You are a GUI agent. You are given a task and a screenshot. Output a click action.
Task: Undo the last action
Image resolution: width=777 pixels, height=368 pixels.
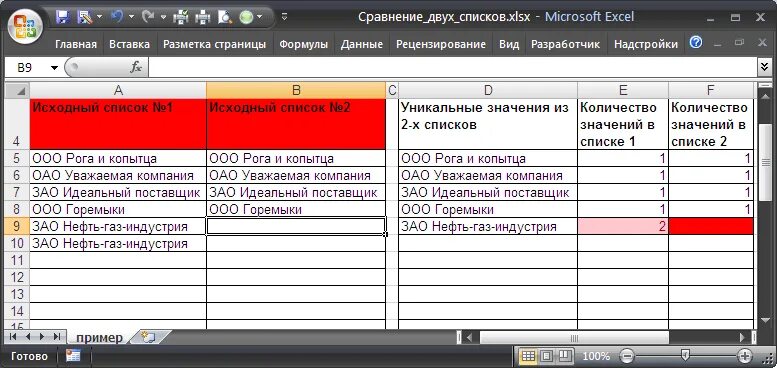[117, 17]
